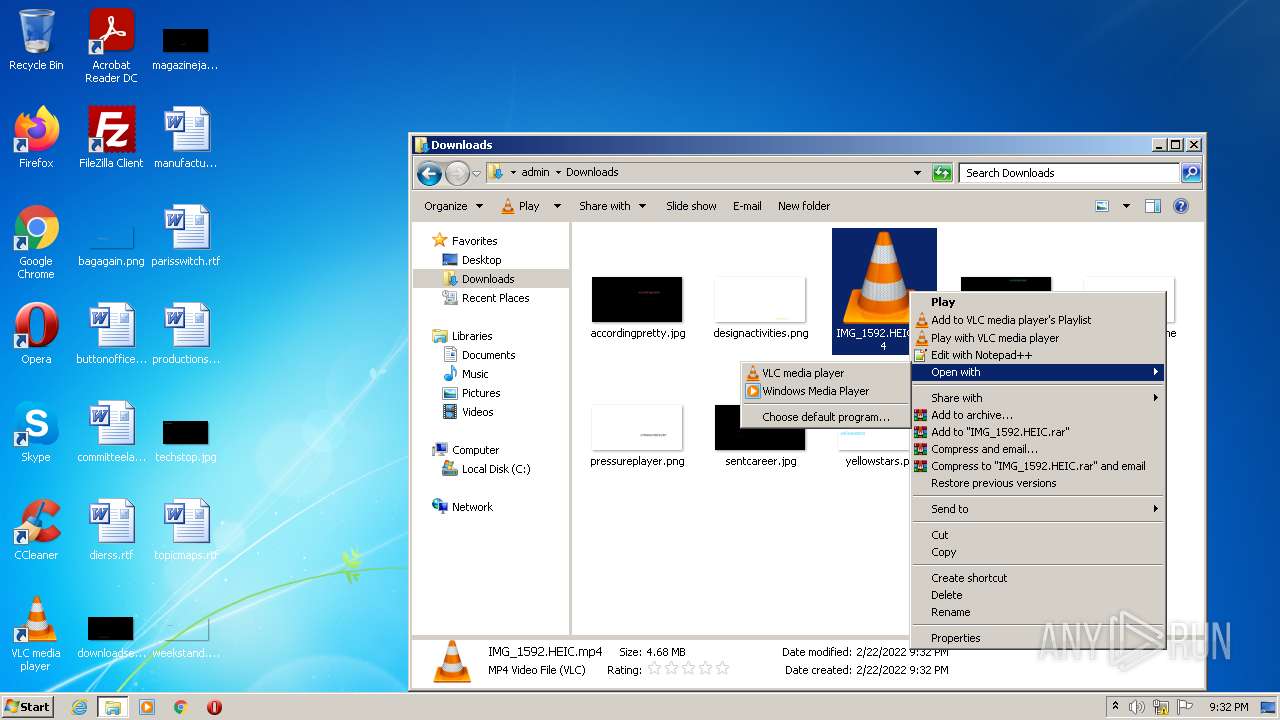Open the Recycle Bin desktop icon
Viewport: 1280px width, 720px height.
(36, 42)
